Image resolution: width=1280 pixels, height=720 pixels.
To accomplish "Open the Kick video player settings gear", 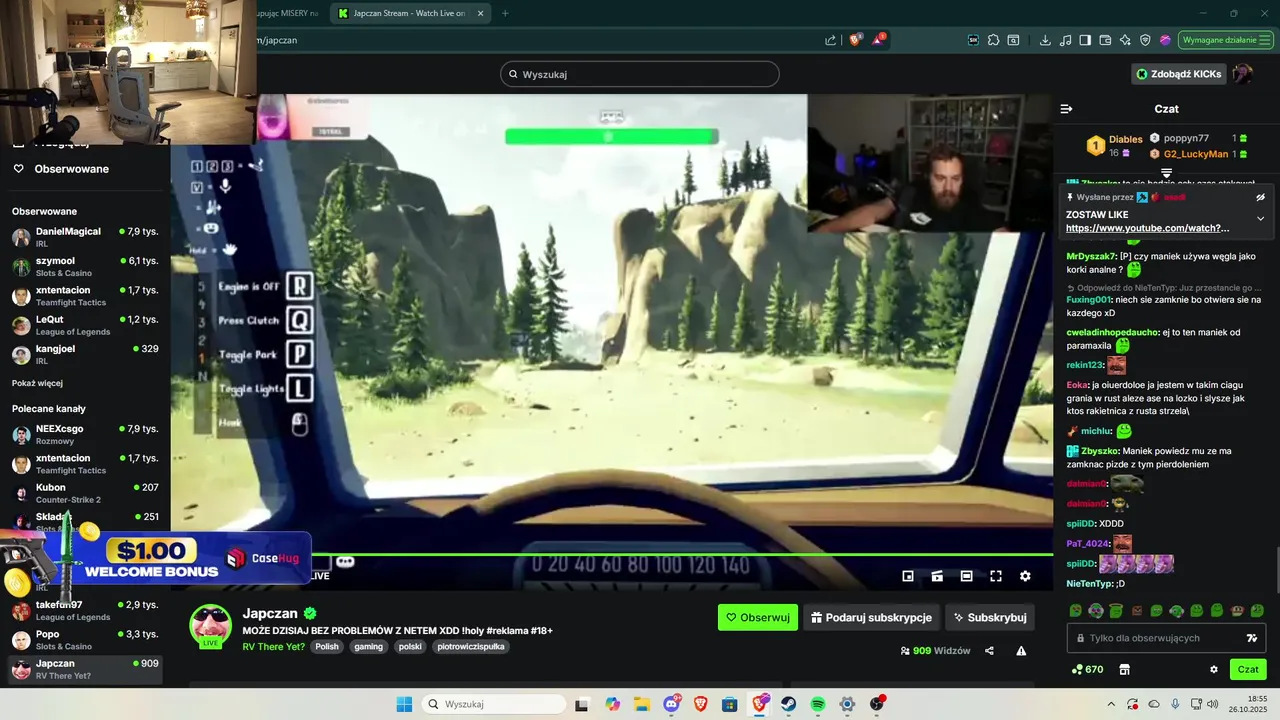I will pos(1025,576).
